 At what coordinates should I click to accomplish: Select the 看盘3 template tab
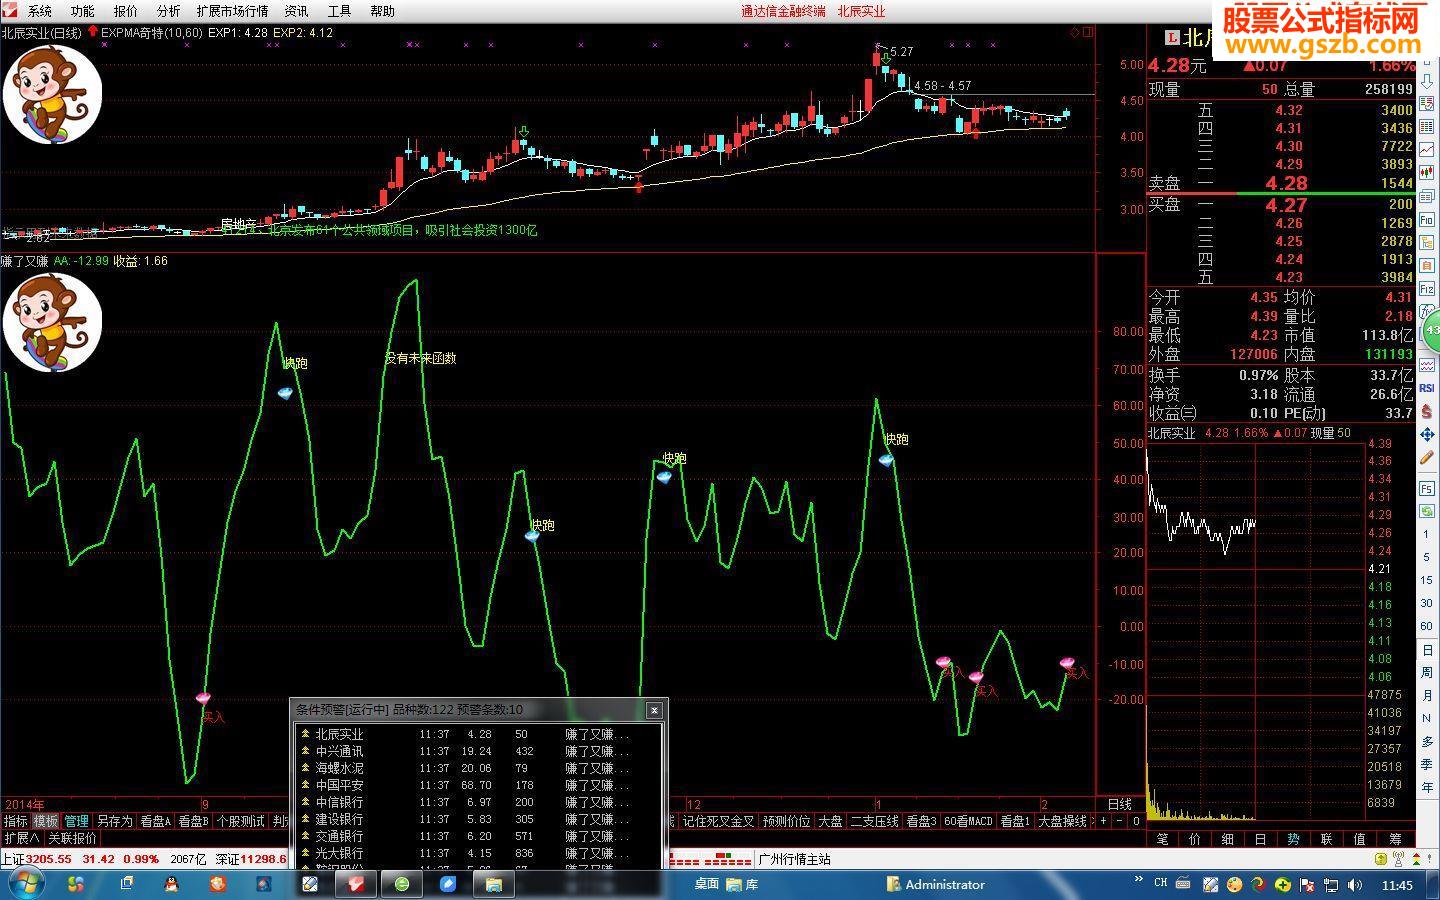921,821
